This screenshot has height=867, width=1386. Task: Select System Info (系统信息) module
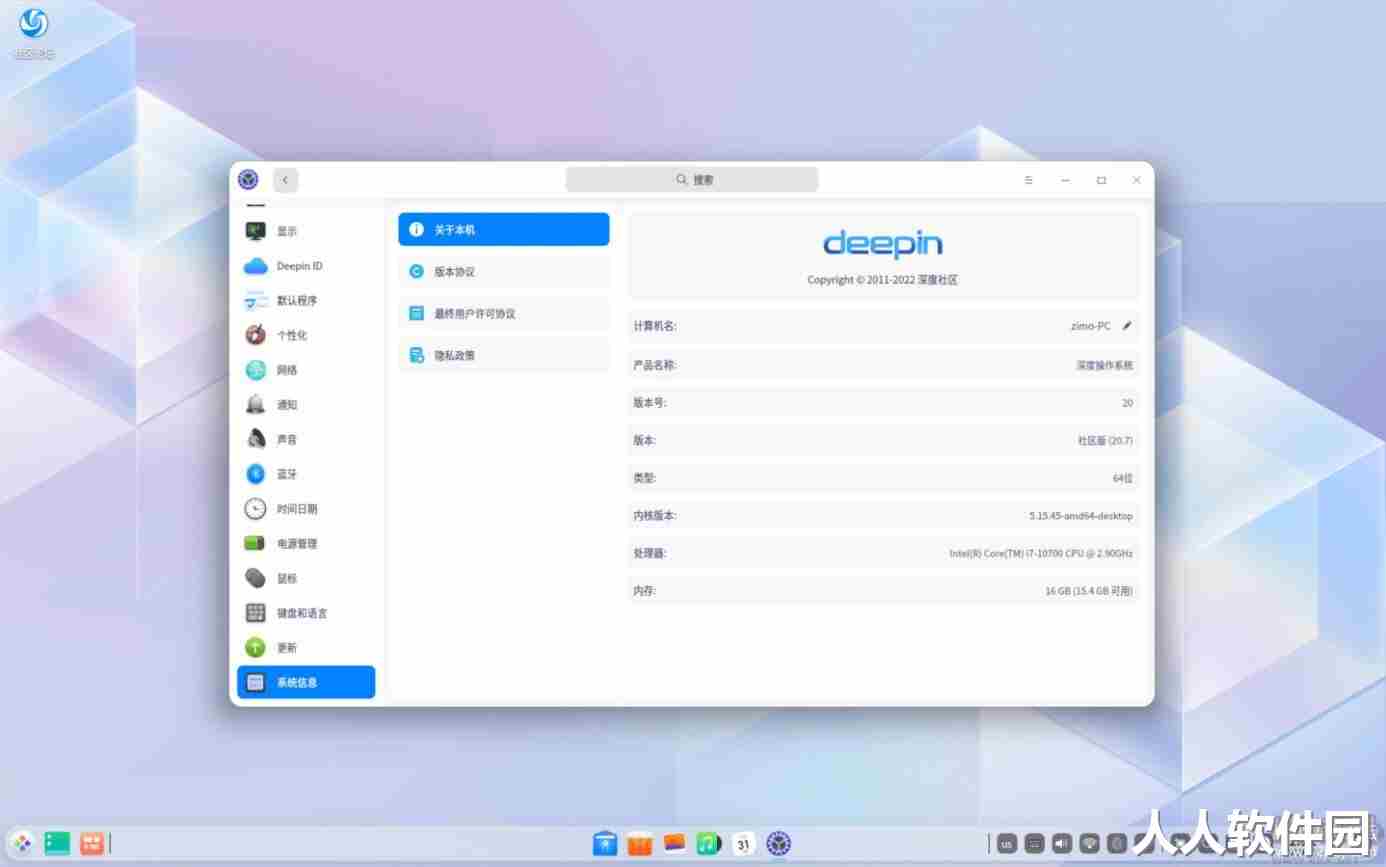tap(306, 682)
